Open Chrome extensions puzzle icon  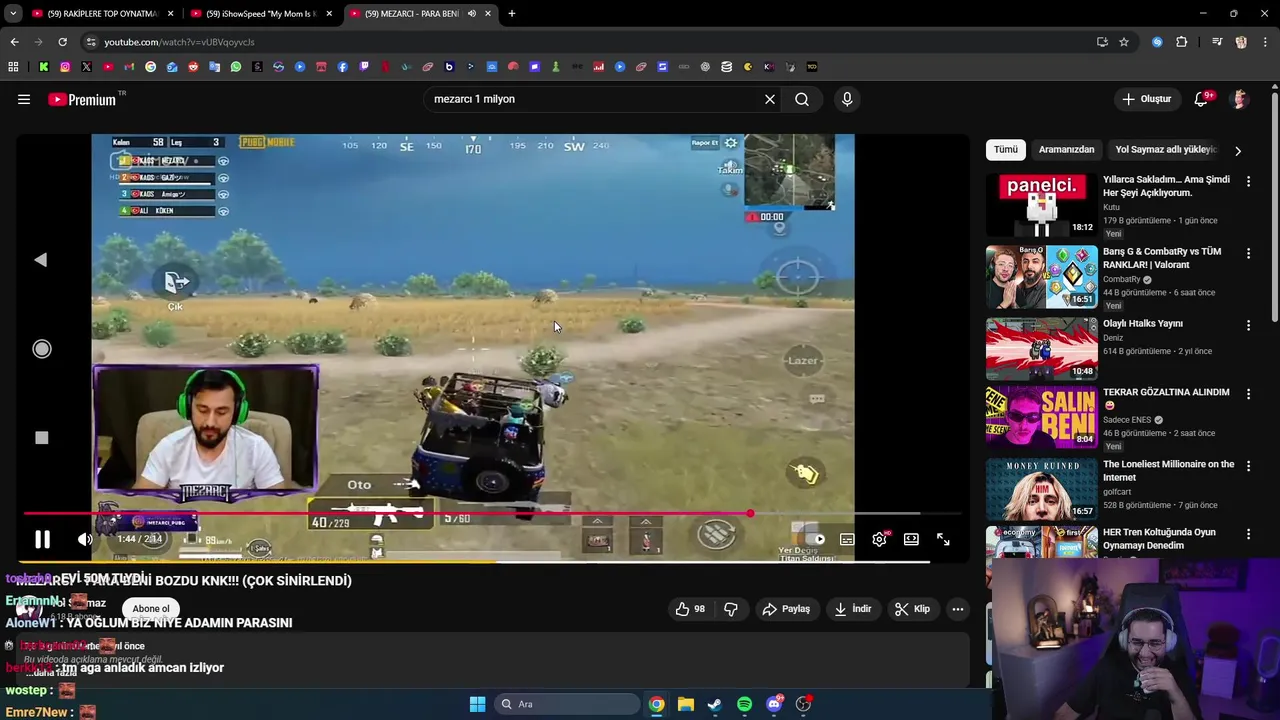click(x=1182, y=42)
